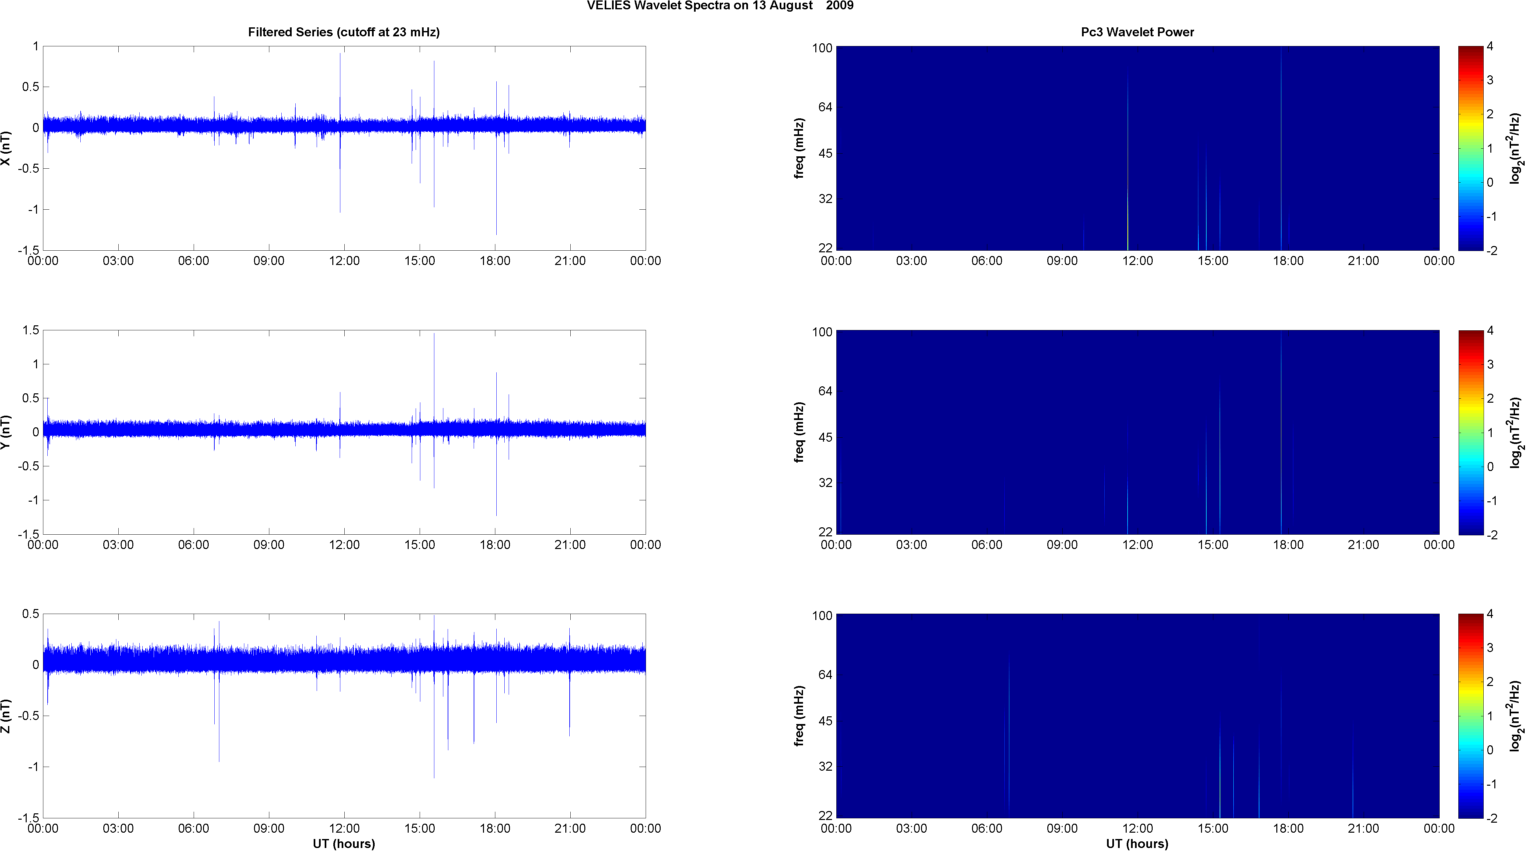The width and height of the screenshot is (1526, 851).
Task: Click the log2(nT²/Hz) label of the bottom colorbar
Action: [x=1516, y=716]
